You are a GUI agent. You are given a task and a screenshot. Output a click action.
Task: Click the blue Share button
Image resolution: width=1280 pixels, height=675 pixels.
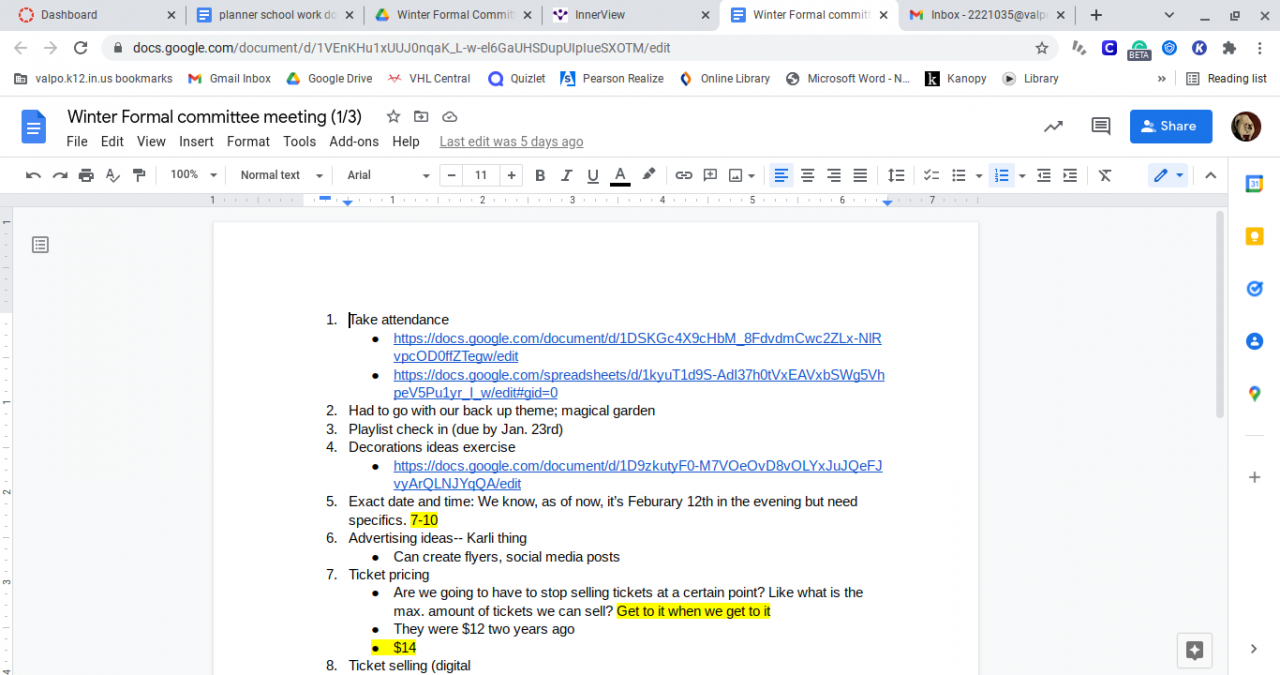pyautogui.click(x=1171, y=126)
